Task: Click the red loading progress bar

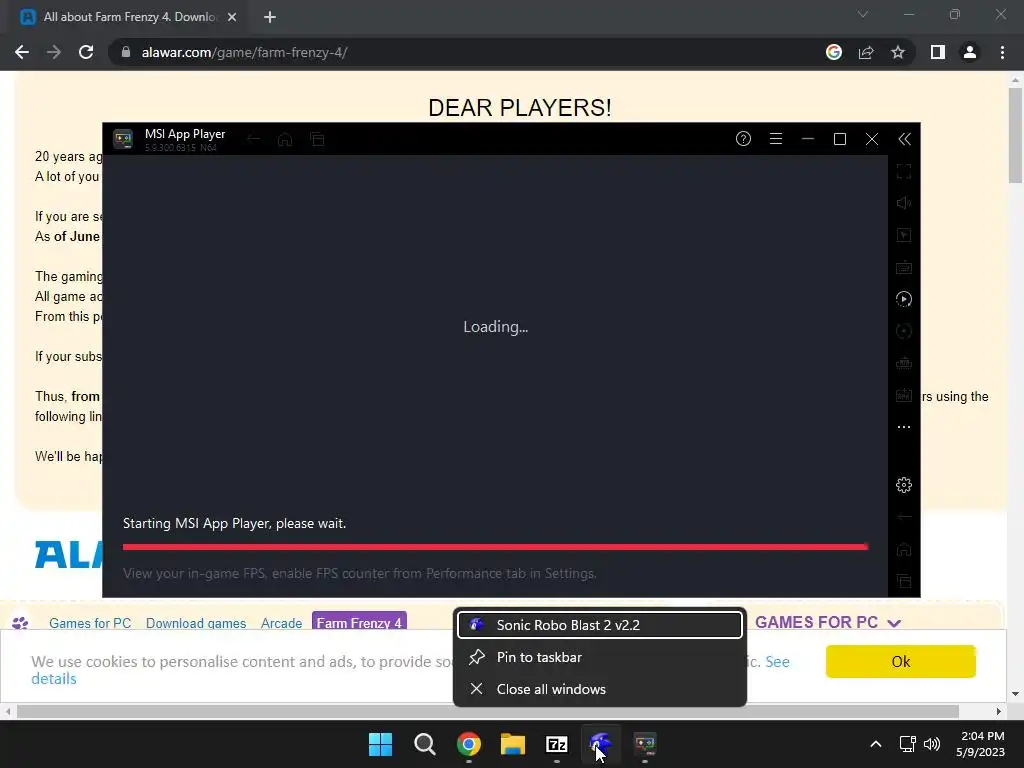Action: click(x=495, y=547)
